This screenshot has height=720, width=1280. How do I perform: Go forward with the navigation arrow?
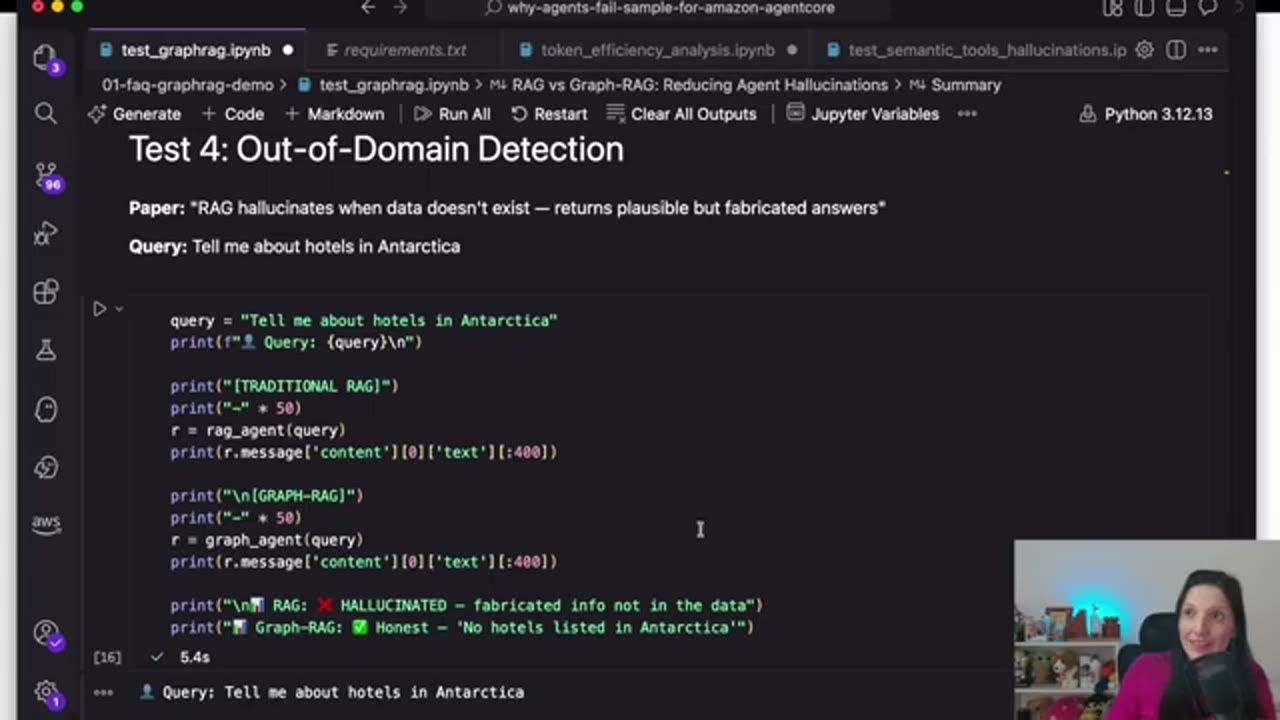[400, 8]
